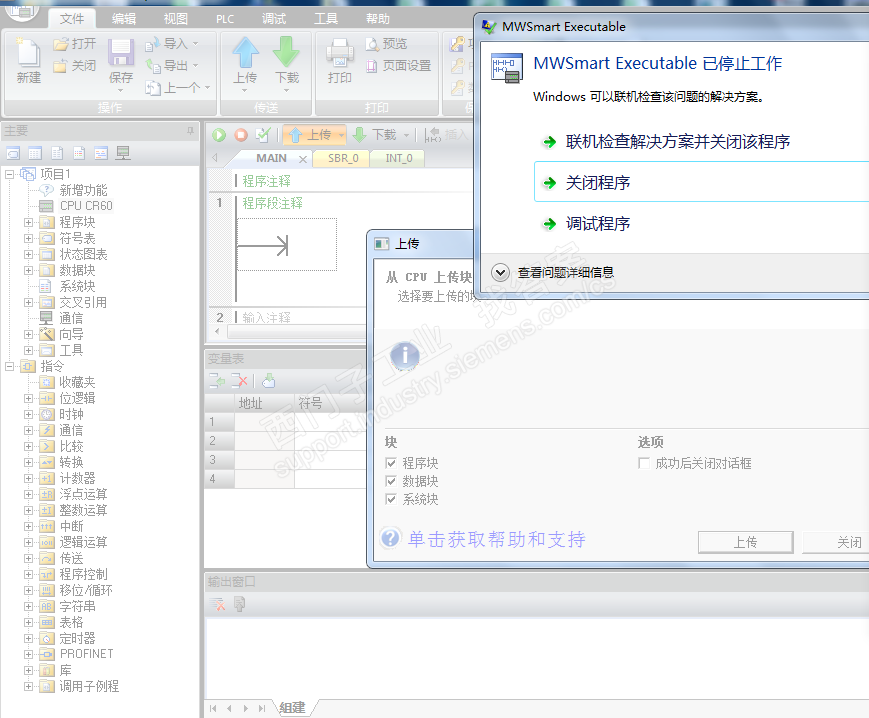Click the large 下载 download arrow in ribbon
869x718 pixels.
286,53
